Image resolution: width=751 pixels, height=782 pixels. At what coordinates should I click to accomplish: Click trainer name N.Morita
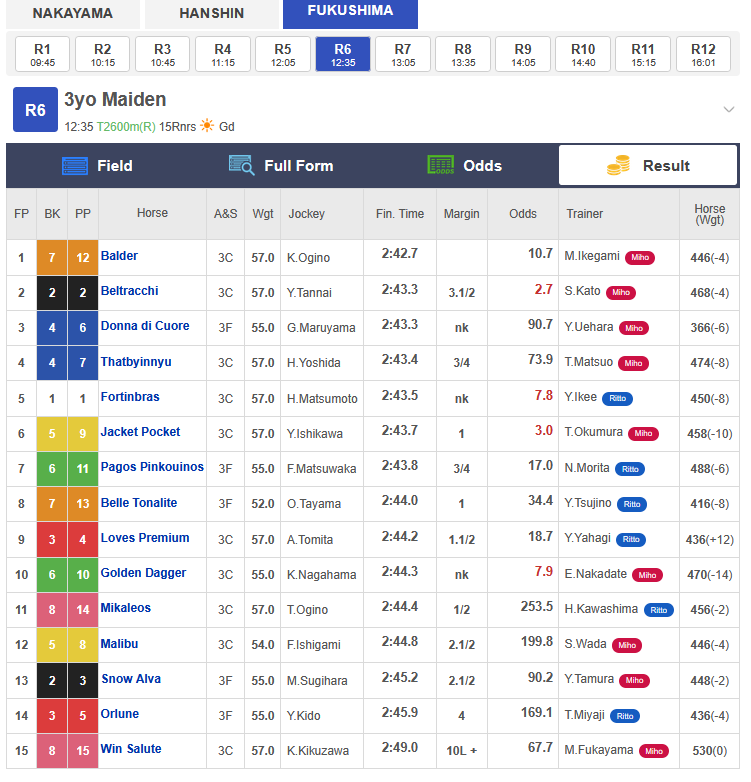[587, 468]
